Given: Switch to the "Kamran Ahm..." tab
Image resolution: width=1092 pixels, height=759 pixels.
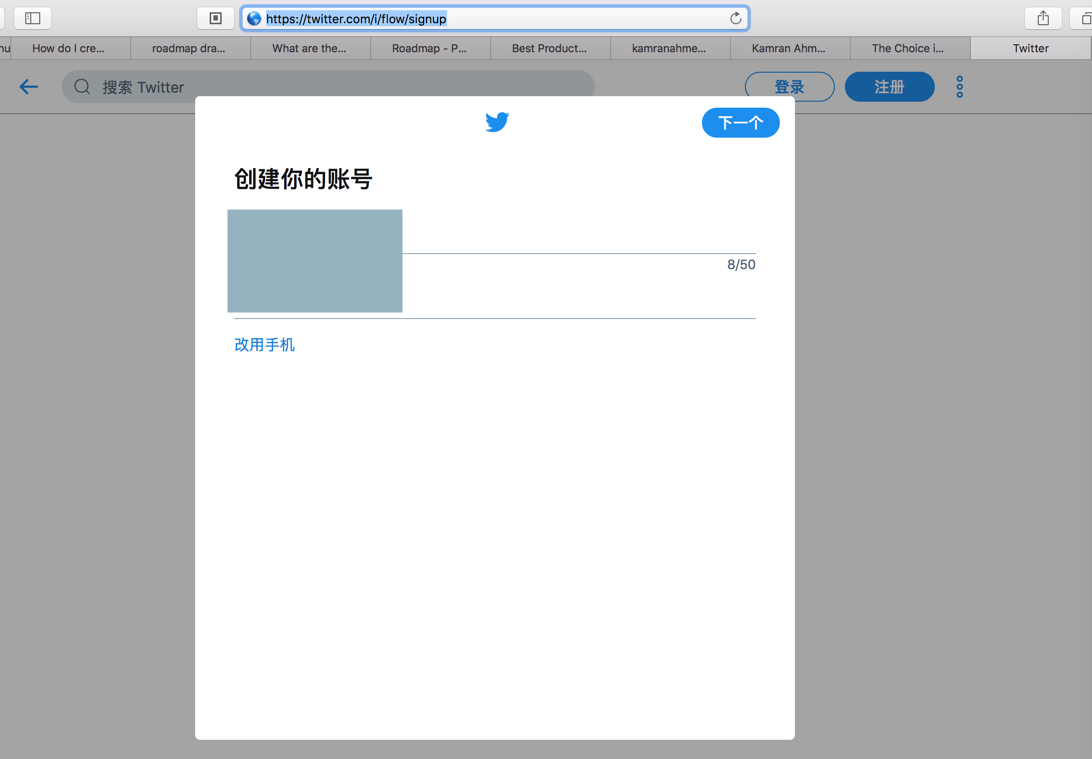Looking at the screenshot, I should (788, 48).
